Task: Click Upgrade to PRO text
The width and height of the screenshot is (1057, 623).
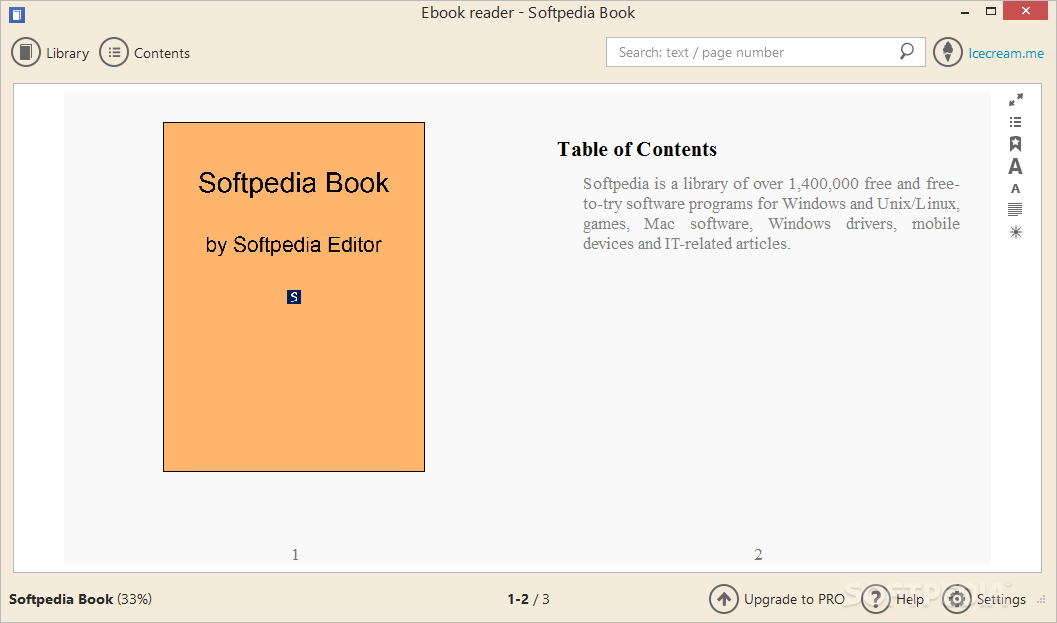Action: 794,599
